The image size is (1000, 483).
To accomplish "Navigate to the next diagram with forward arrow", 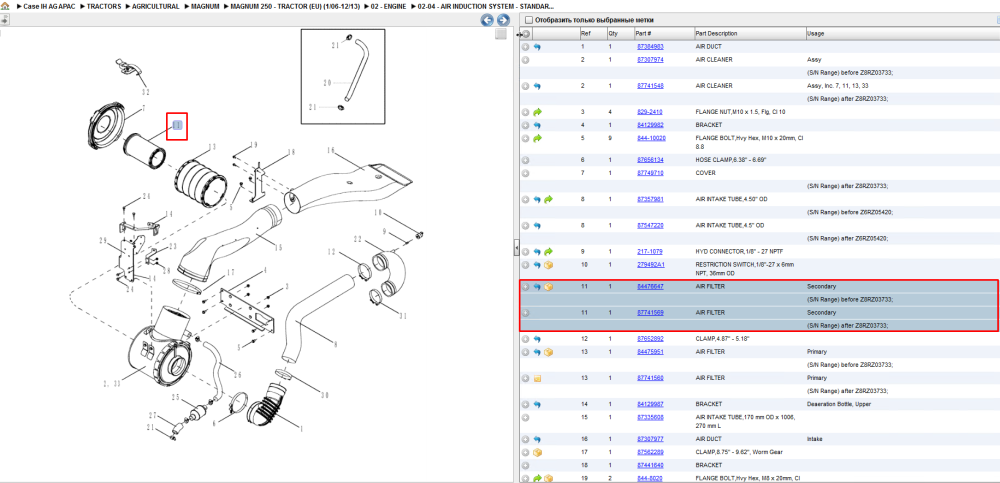I will click(503, 20).
